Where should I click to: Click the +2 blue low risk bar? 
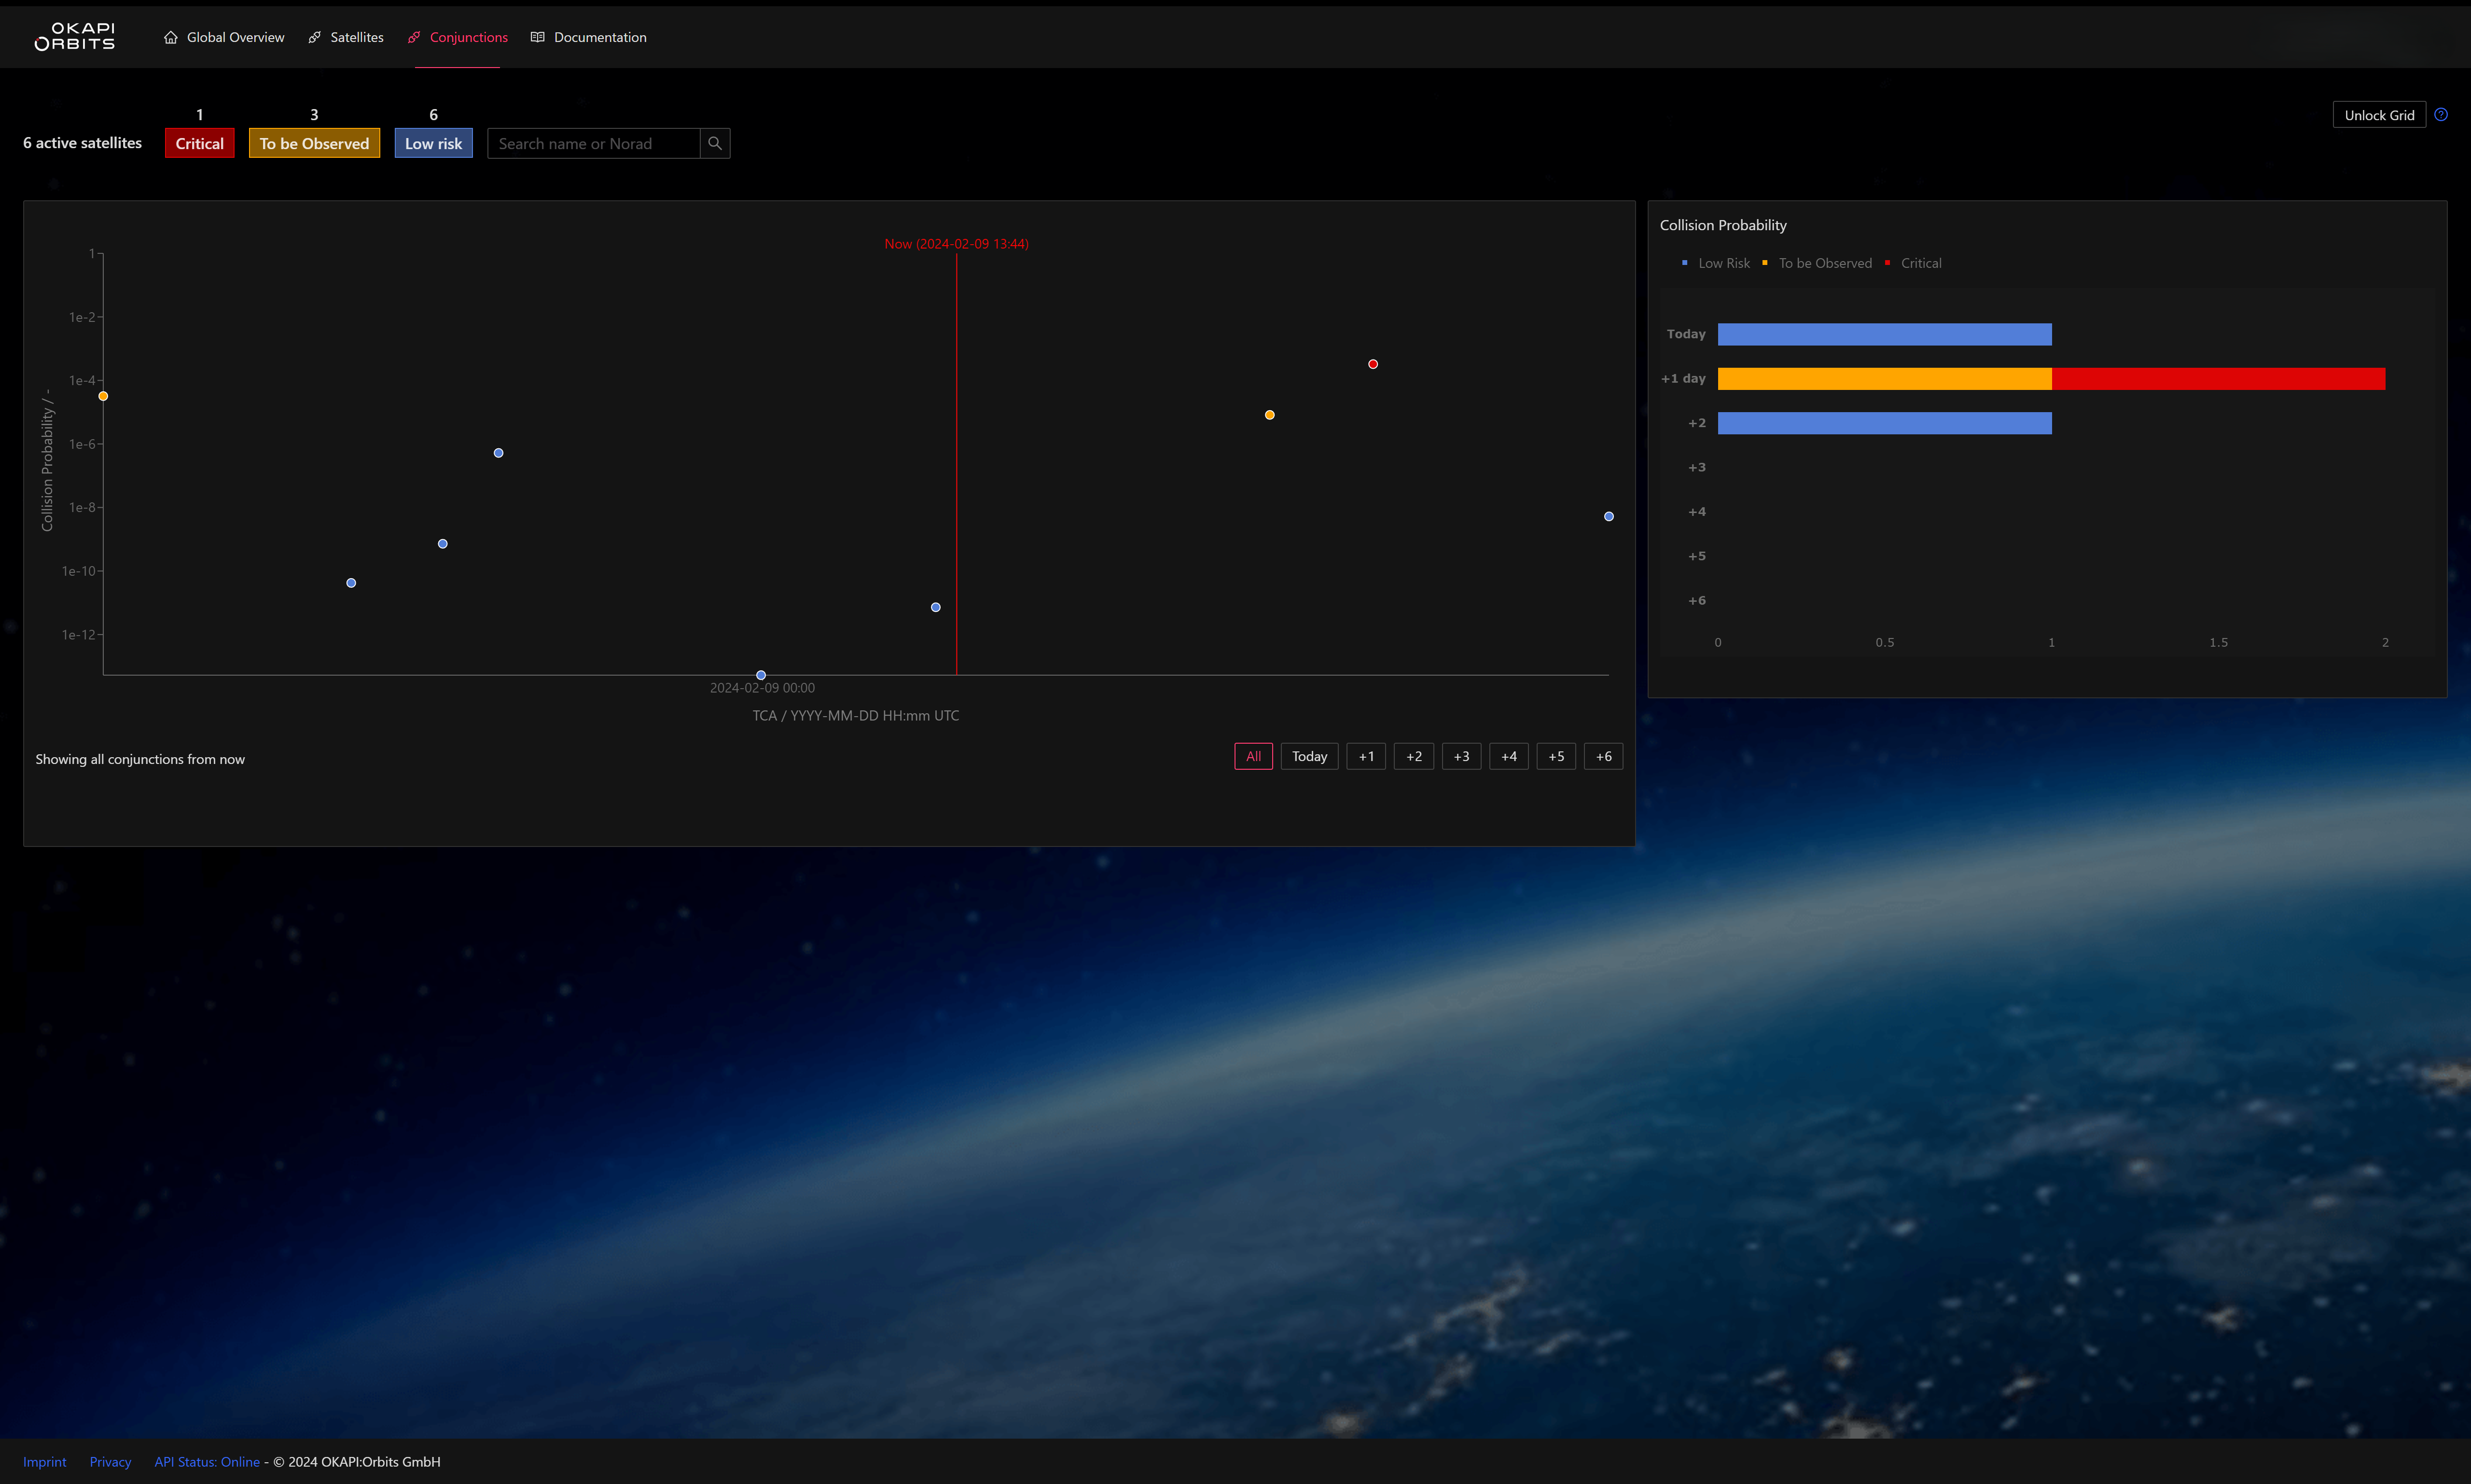coord(1885,423)
